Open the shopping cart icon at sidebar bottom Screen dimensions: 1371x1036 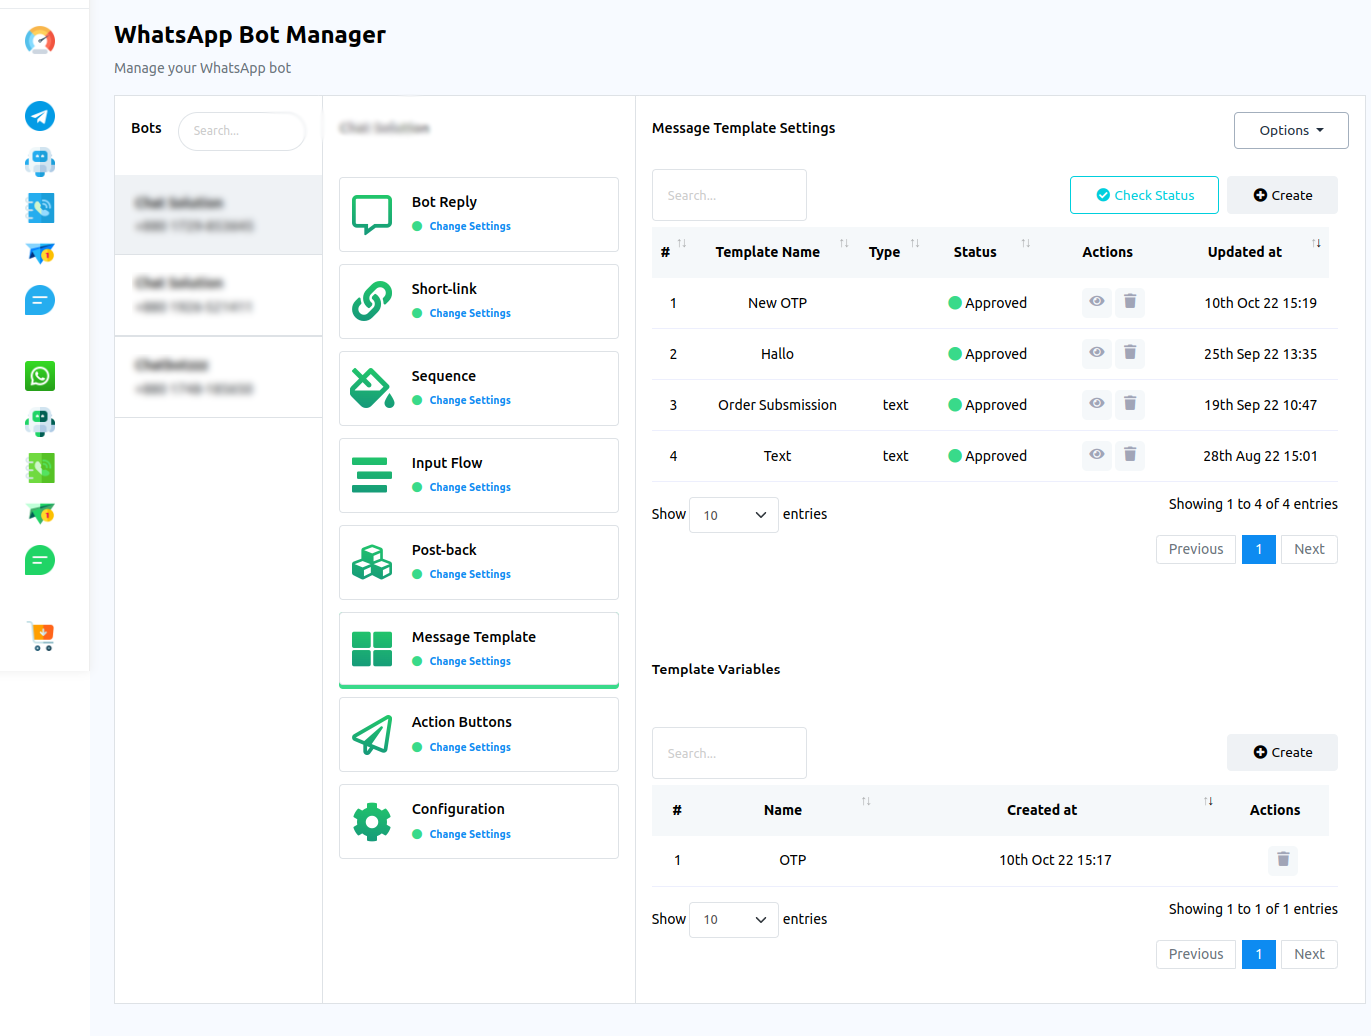pyautogui.click(x=40, y=636)
